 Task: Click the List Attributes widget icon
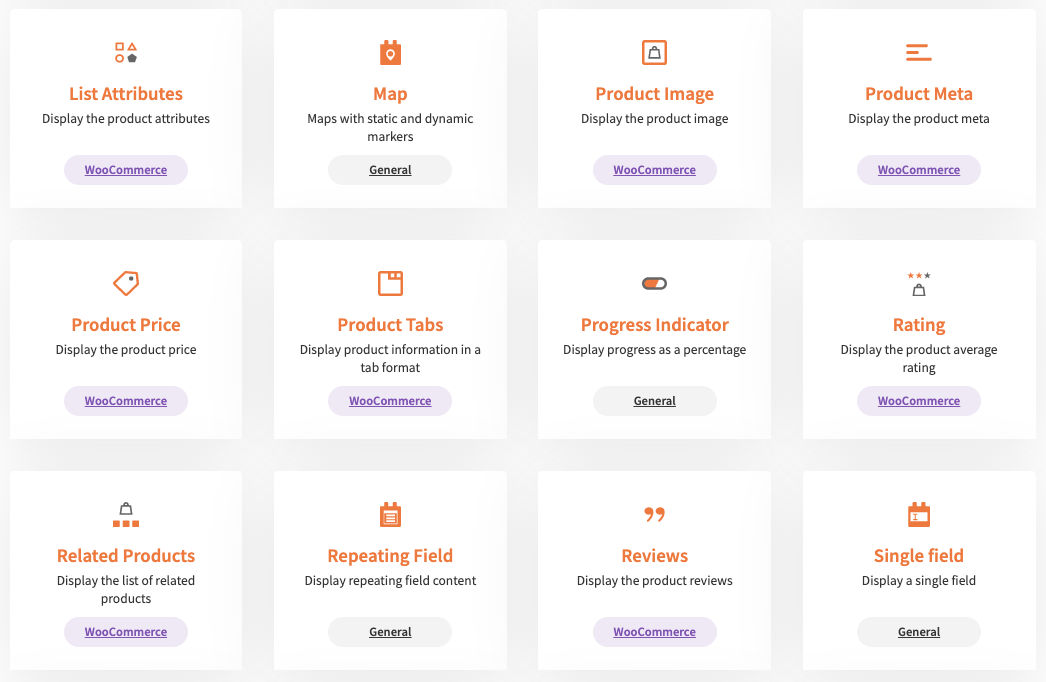[x=125, y=52]
